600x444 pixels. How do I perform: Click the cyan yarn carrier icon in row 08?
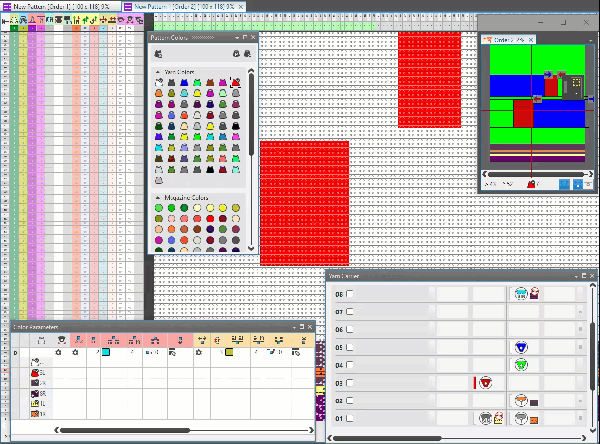[x=520, y=294]
